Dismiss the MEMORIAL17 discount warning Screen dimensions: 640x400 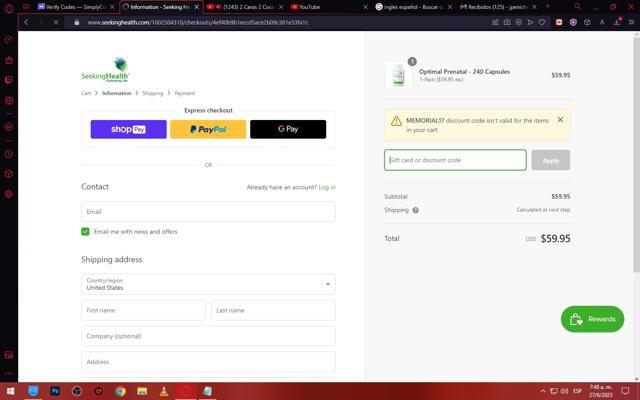click(x=560, y=119)
